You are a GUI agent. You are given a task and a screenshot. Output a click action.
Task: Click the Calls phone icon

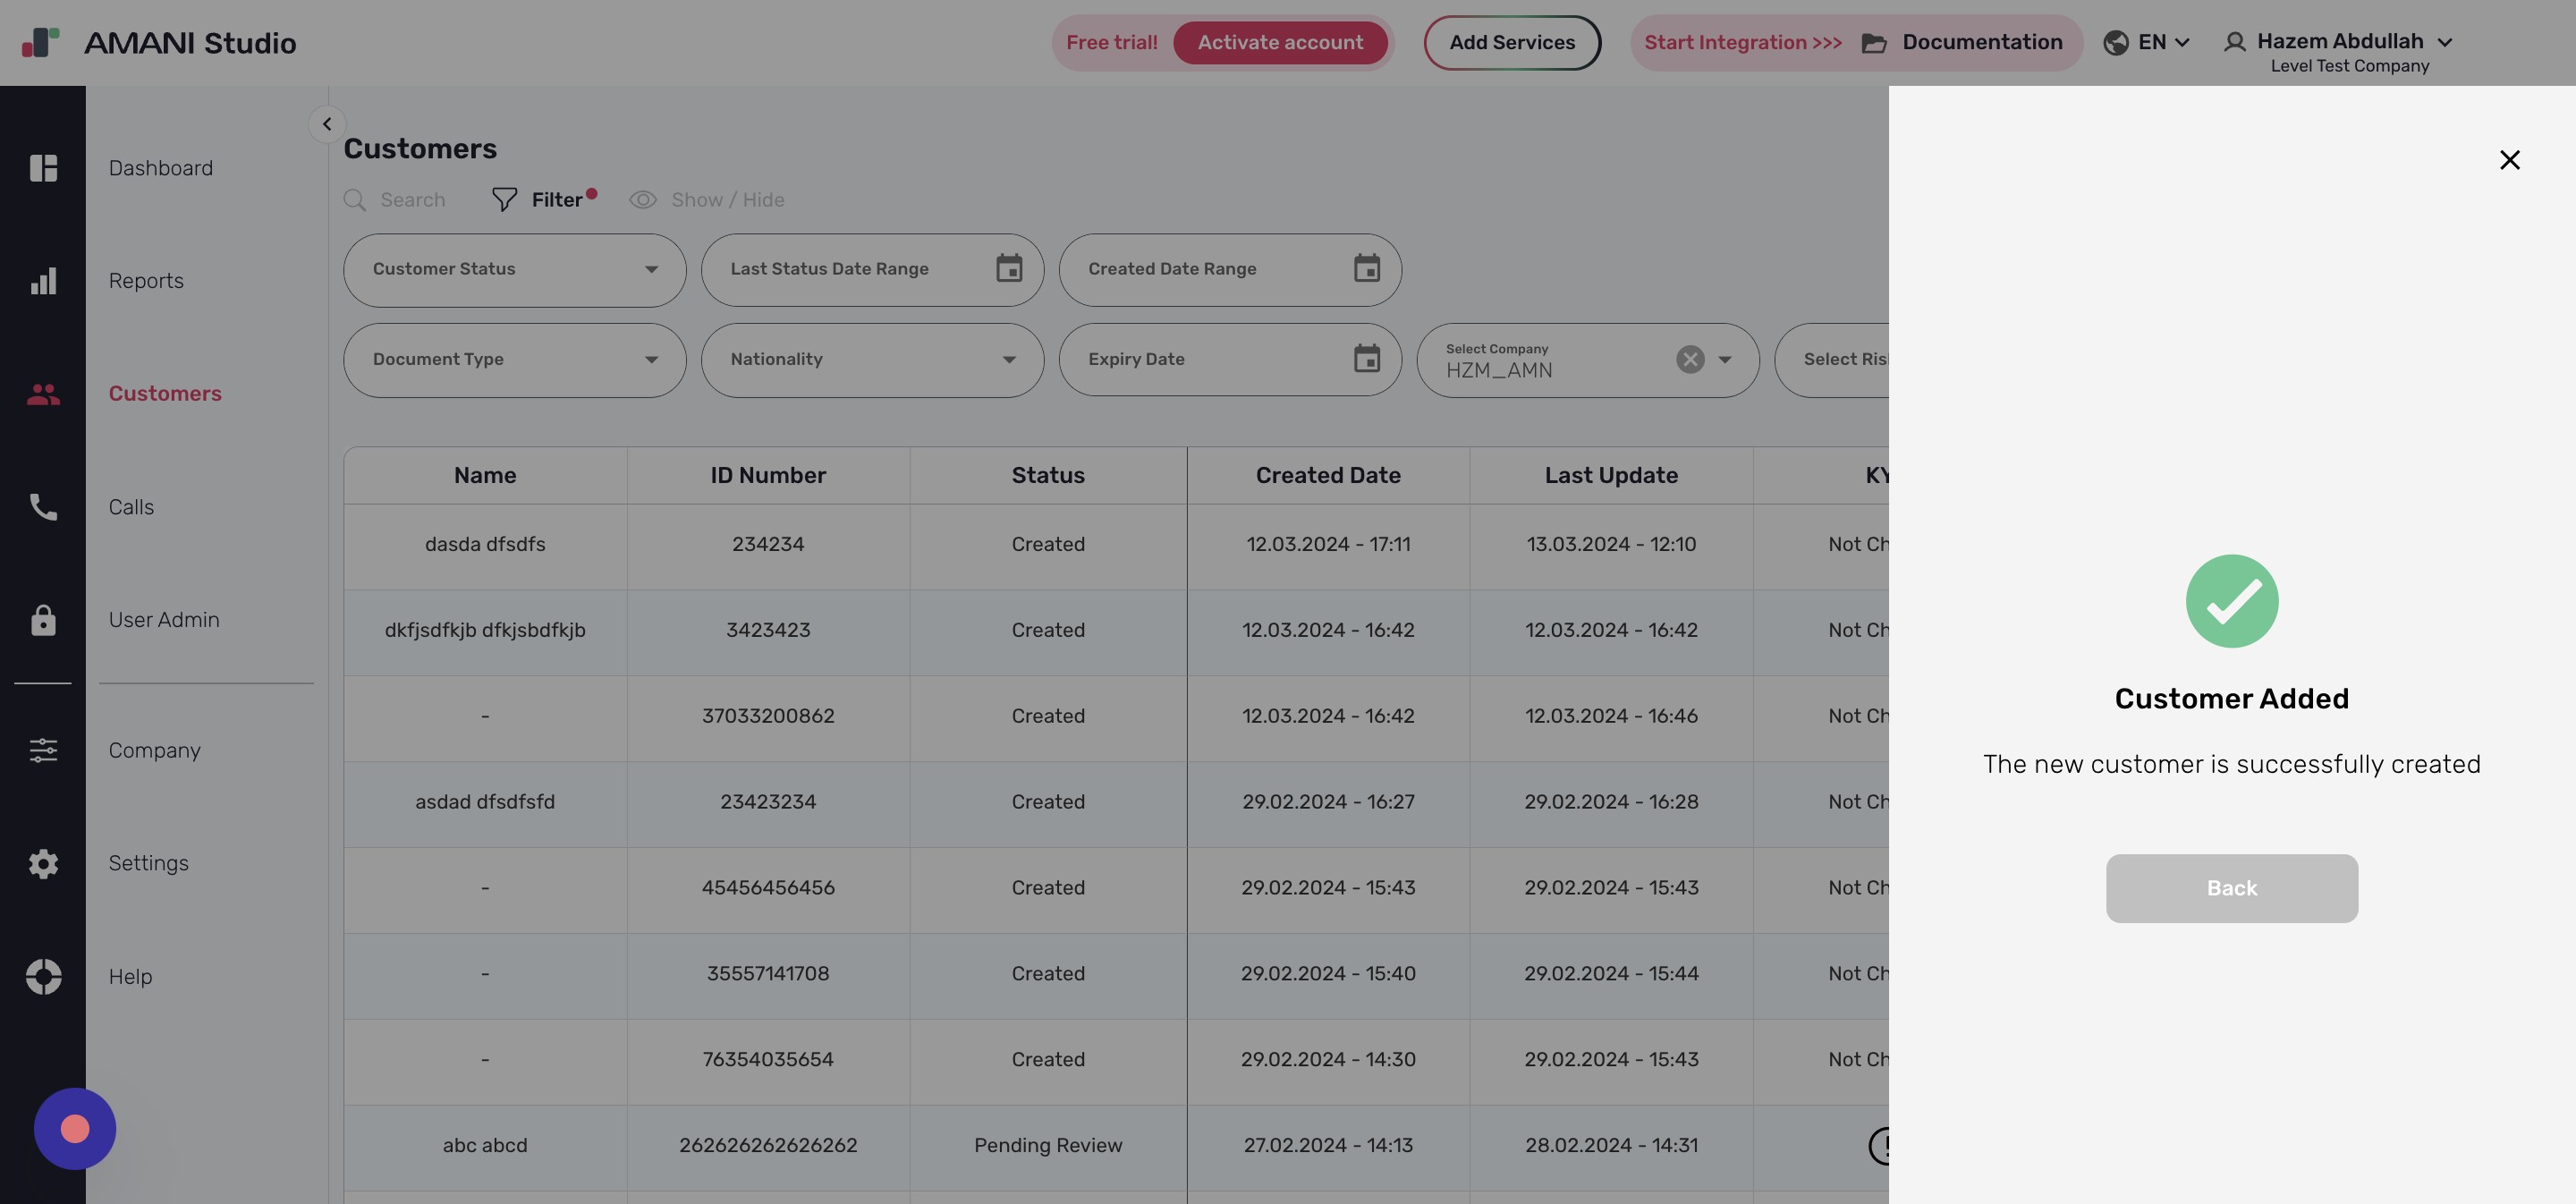pyautogui.click(x=43, y=507)
